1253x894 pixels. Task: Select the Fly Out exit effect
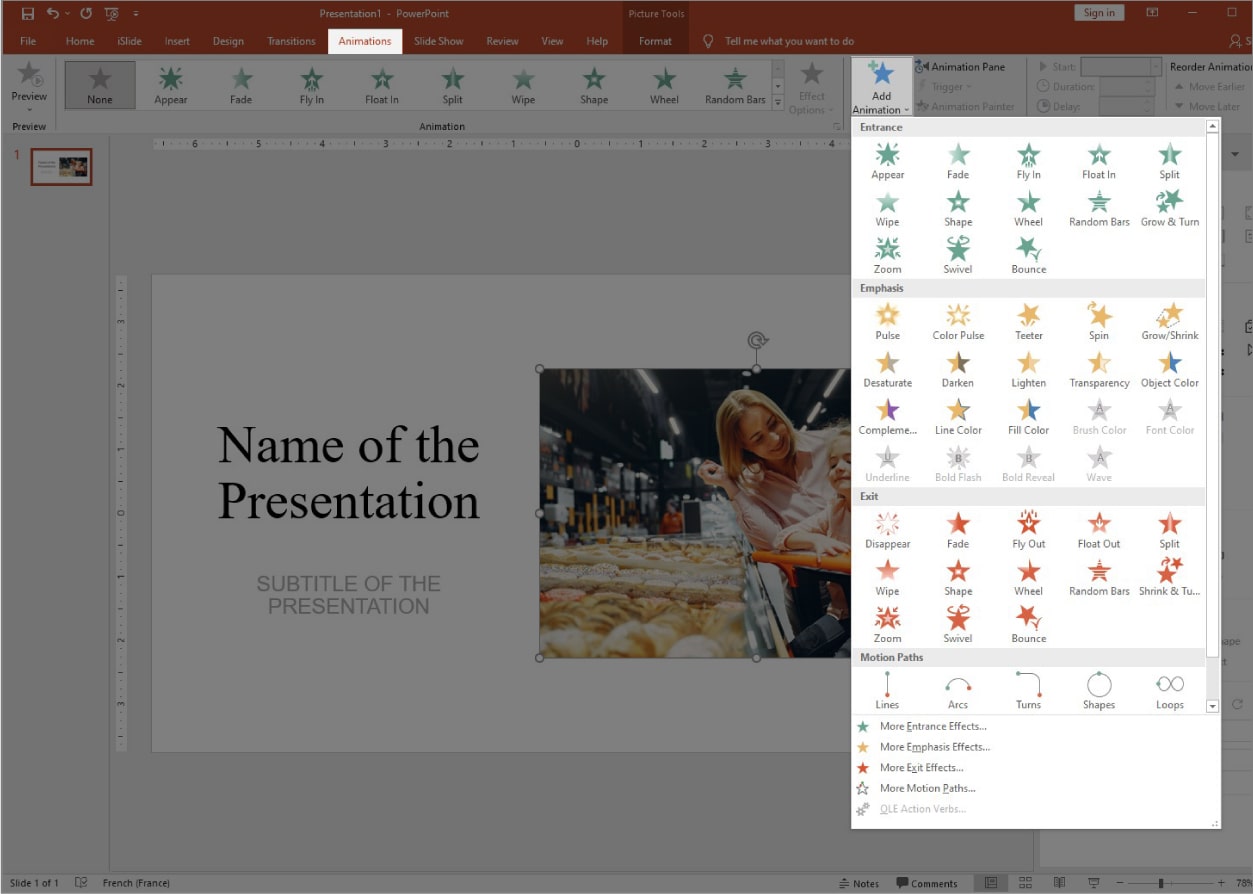tap(1028, 530)
